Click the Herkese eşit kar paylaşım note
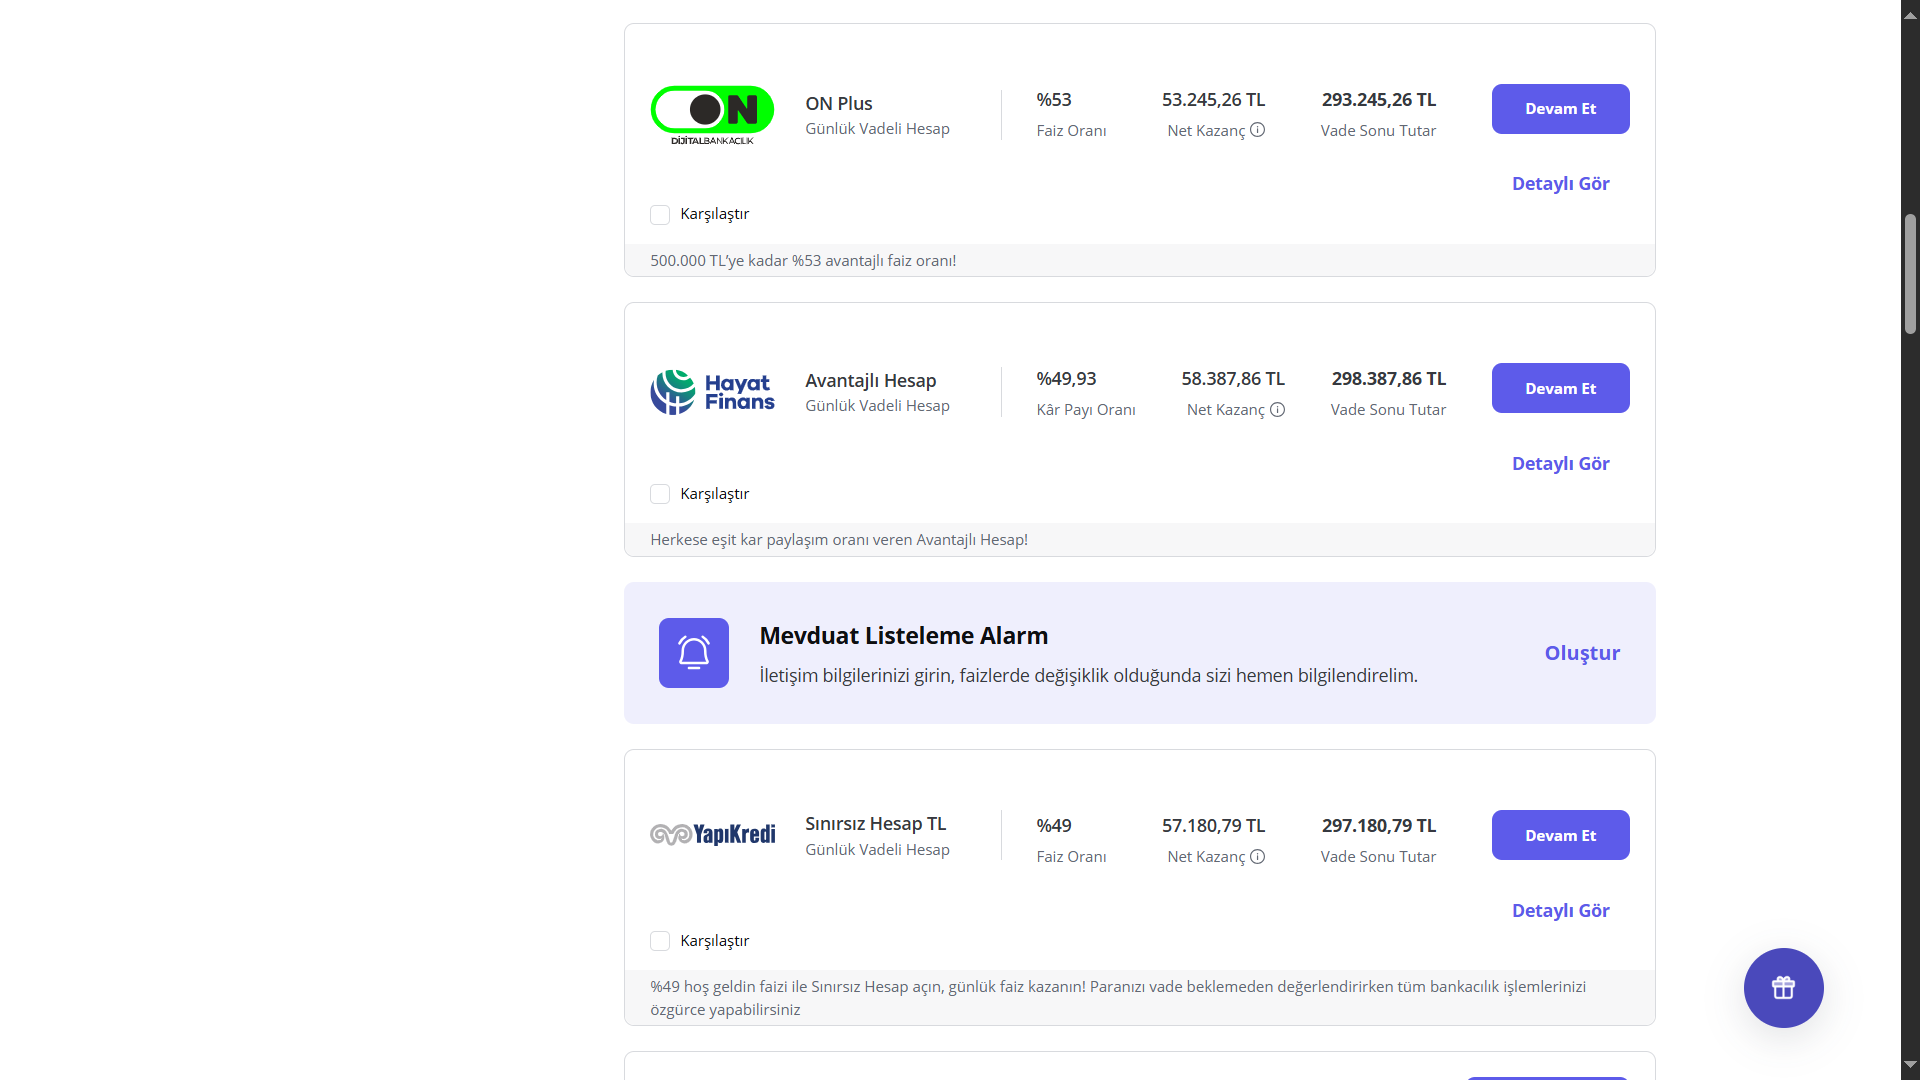The width and height of the screenshot is (1920, 1080). tap(839, 540)
